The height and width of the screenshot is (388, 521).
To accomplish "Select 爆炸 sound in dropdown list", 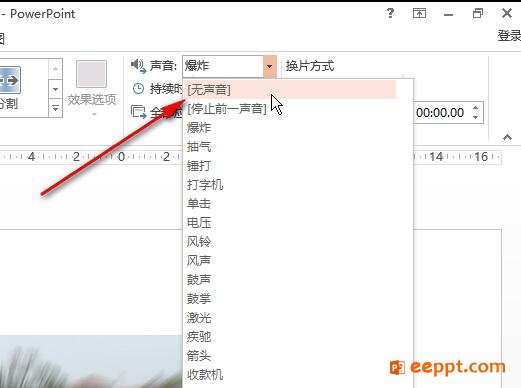I will coord(289,128).
